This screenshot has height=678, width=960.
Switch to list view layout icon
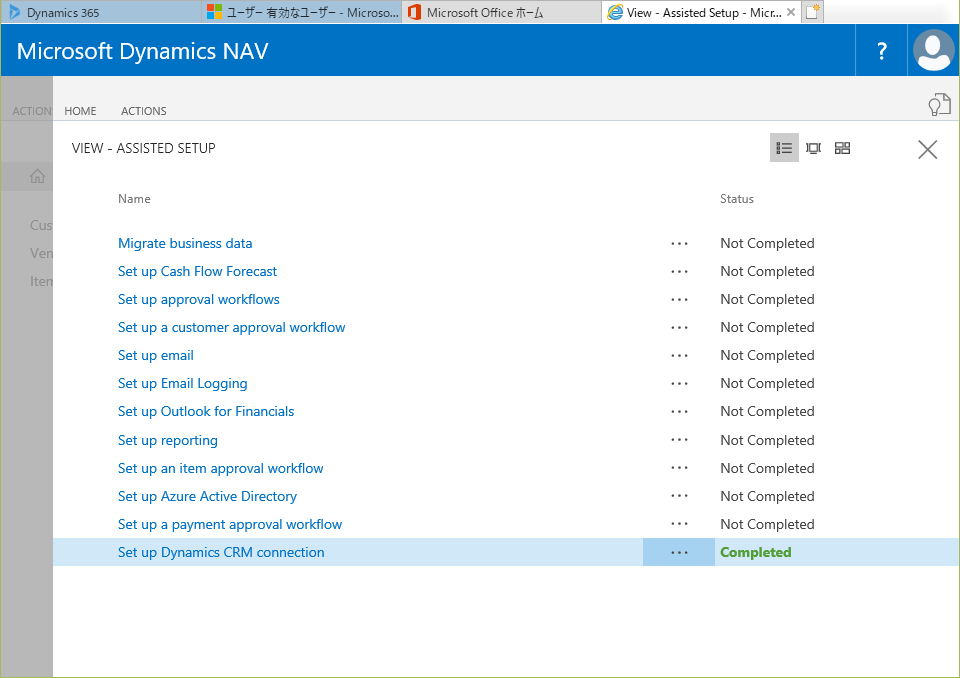(784, 148)
